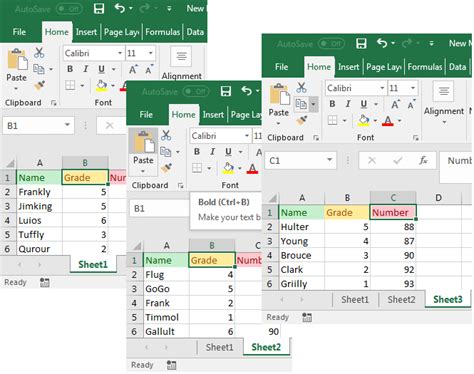Toggle AutoSave switch in Sheet2 window
The width and height of the screenshot is (474, 374).
(196, 91)
